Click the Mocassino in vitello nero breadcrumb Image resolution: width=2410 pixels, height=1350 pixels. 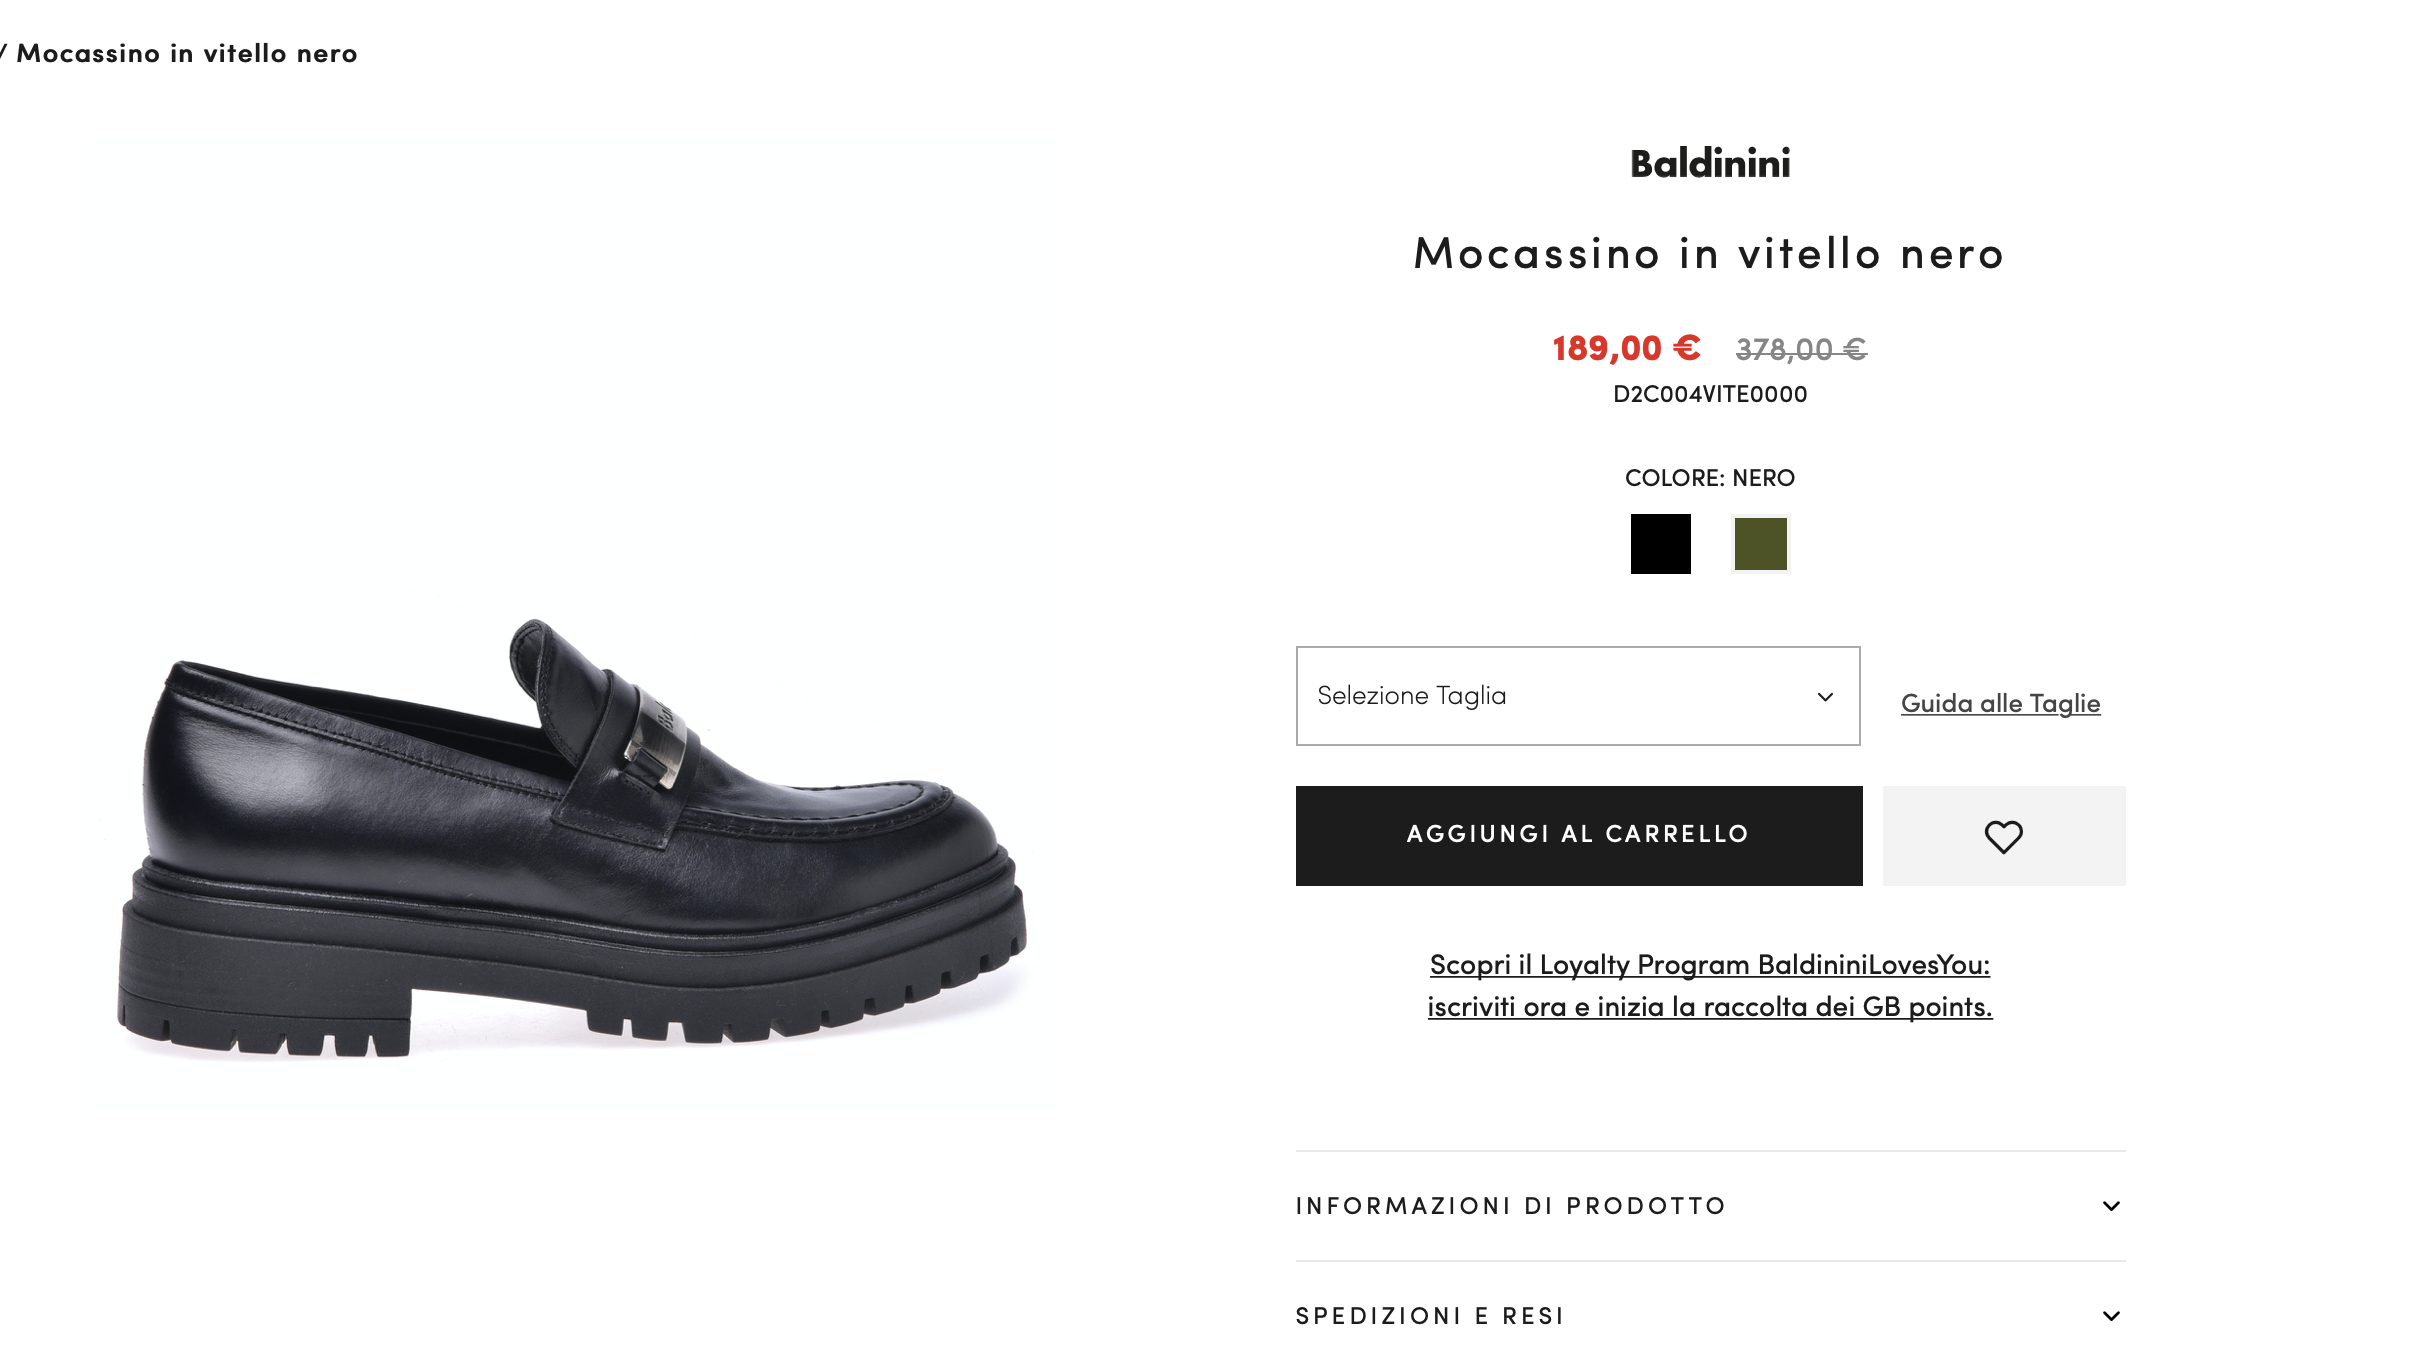tap(186, 54)
